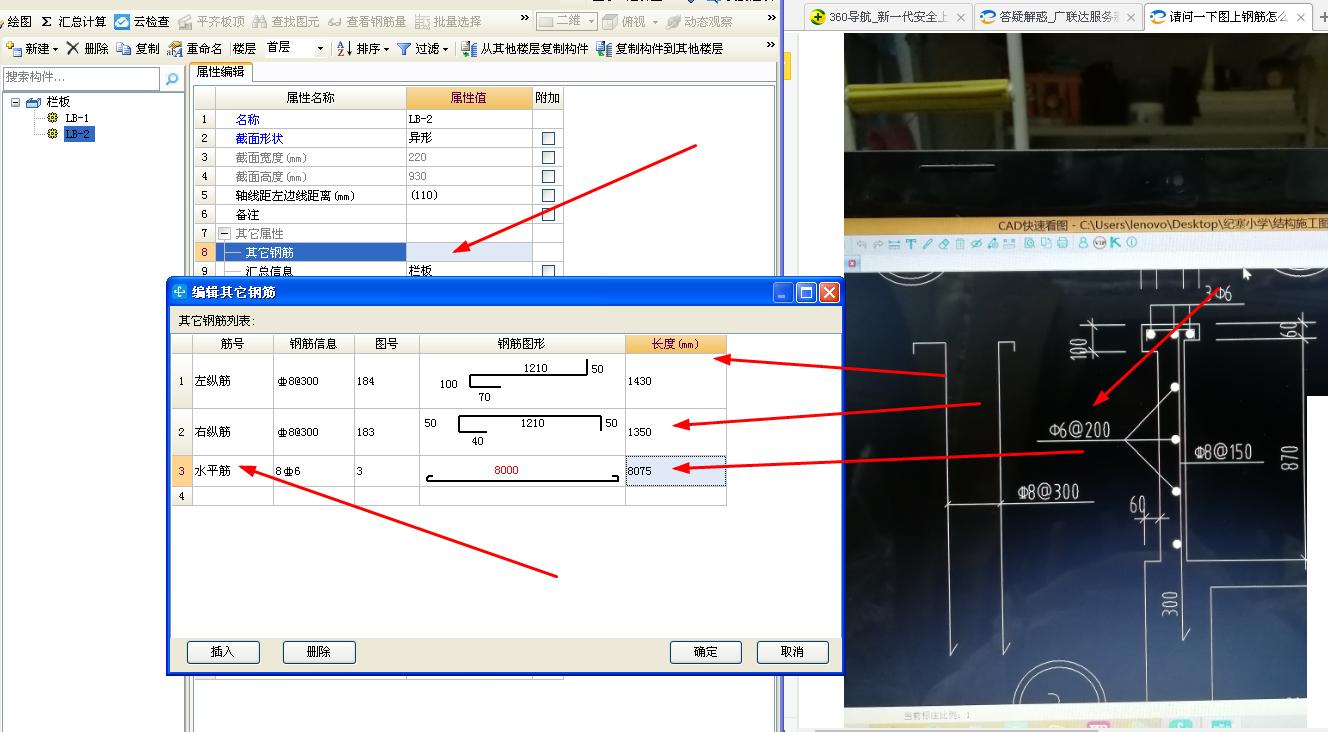1328x732 pixels.
Task: Switch to 请问一下图上钢筋 browser tab
Action: pyautogui.click(x=1227, y=17)
